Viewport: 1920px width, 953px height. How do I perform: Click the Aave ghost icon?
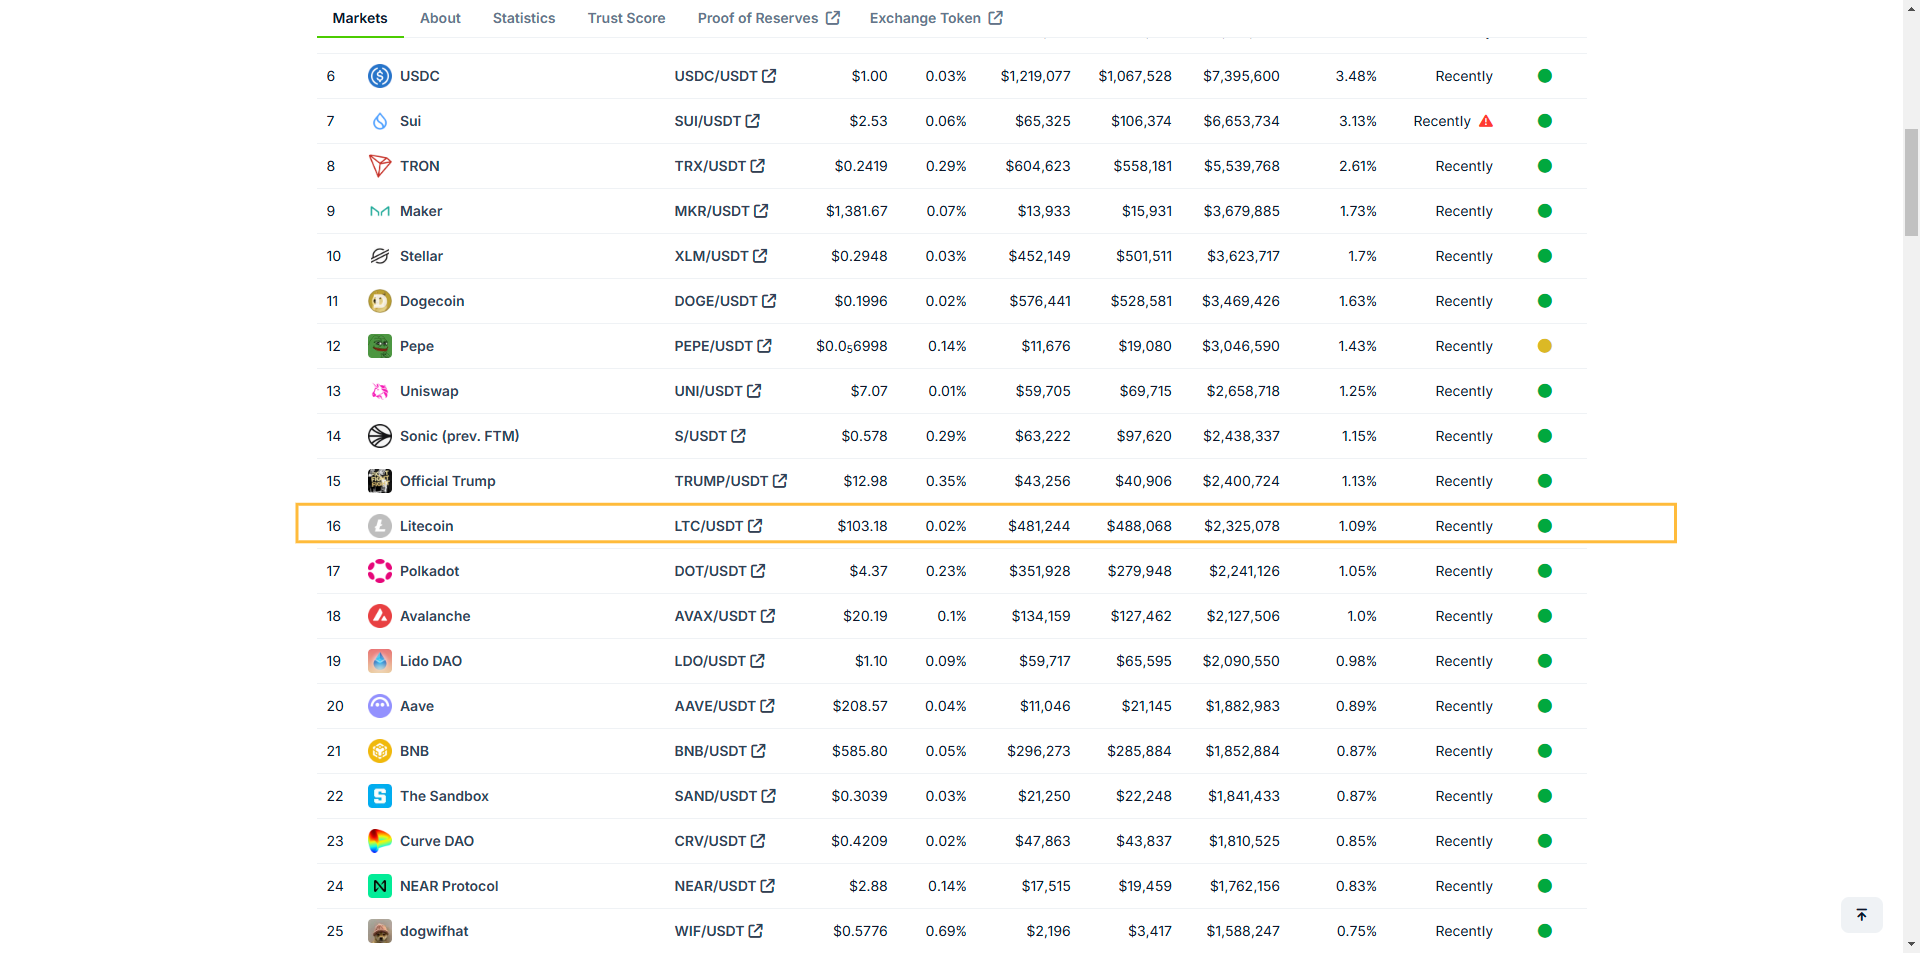(380, 706)
